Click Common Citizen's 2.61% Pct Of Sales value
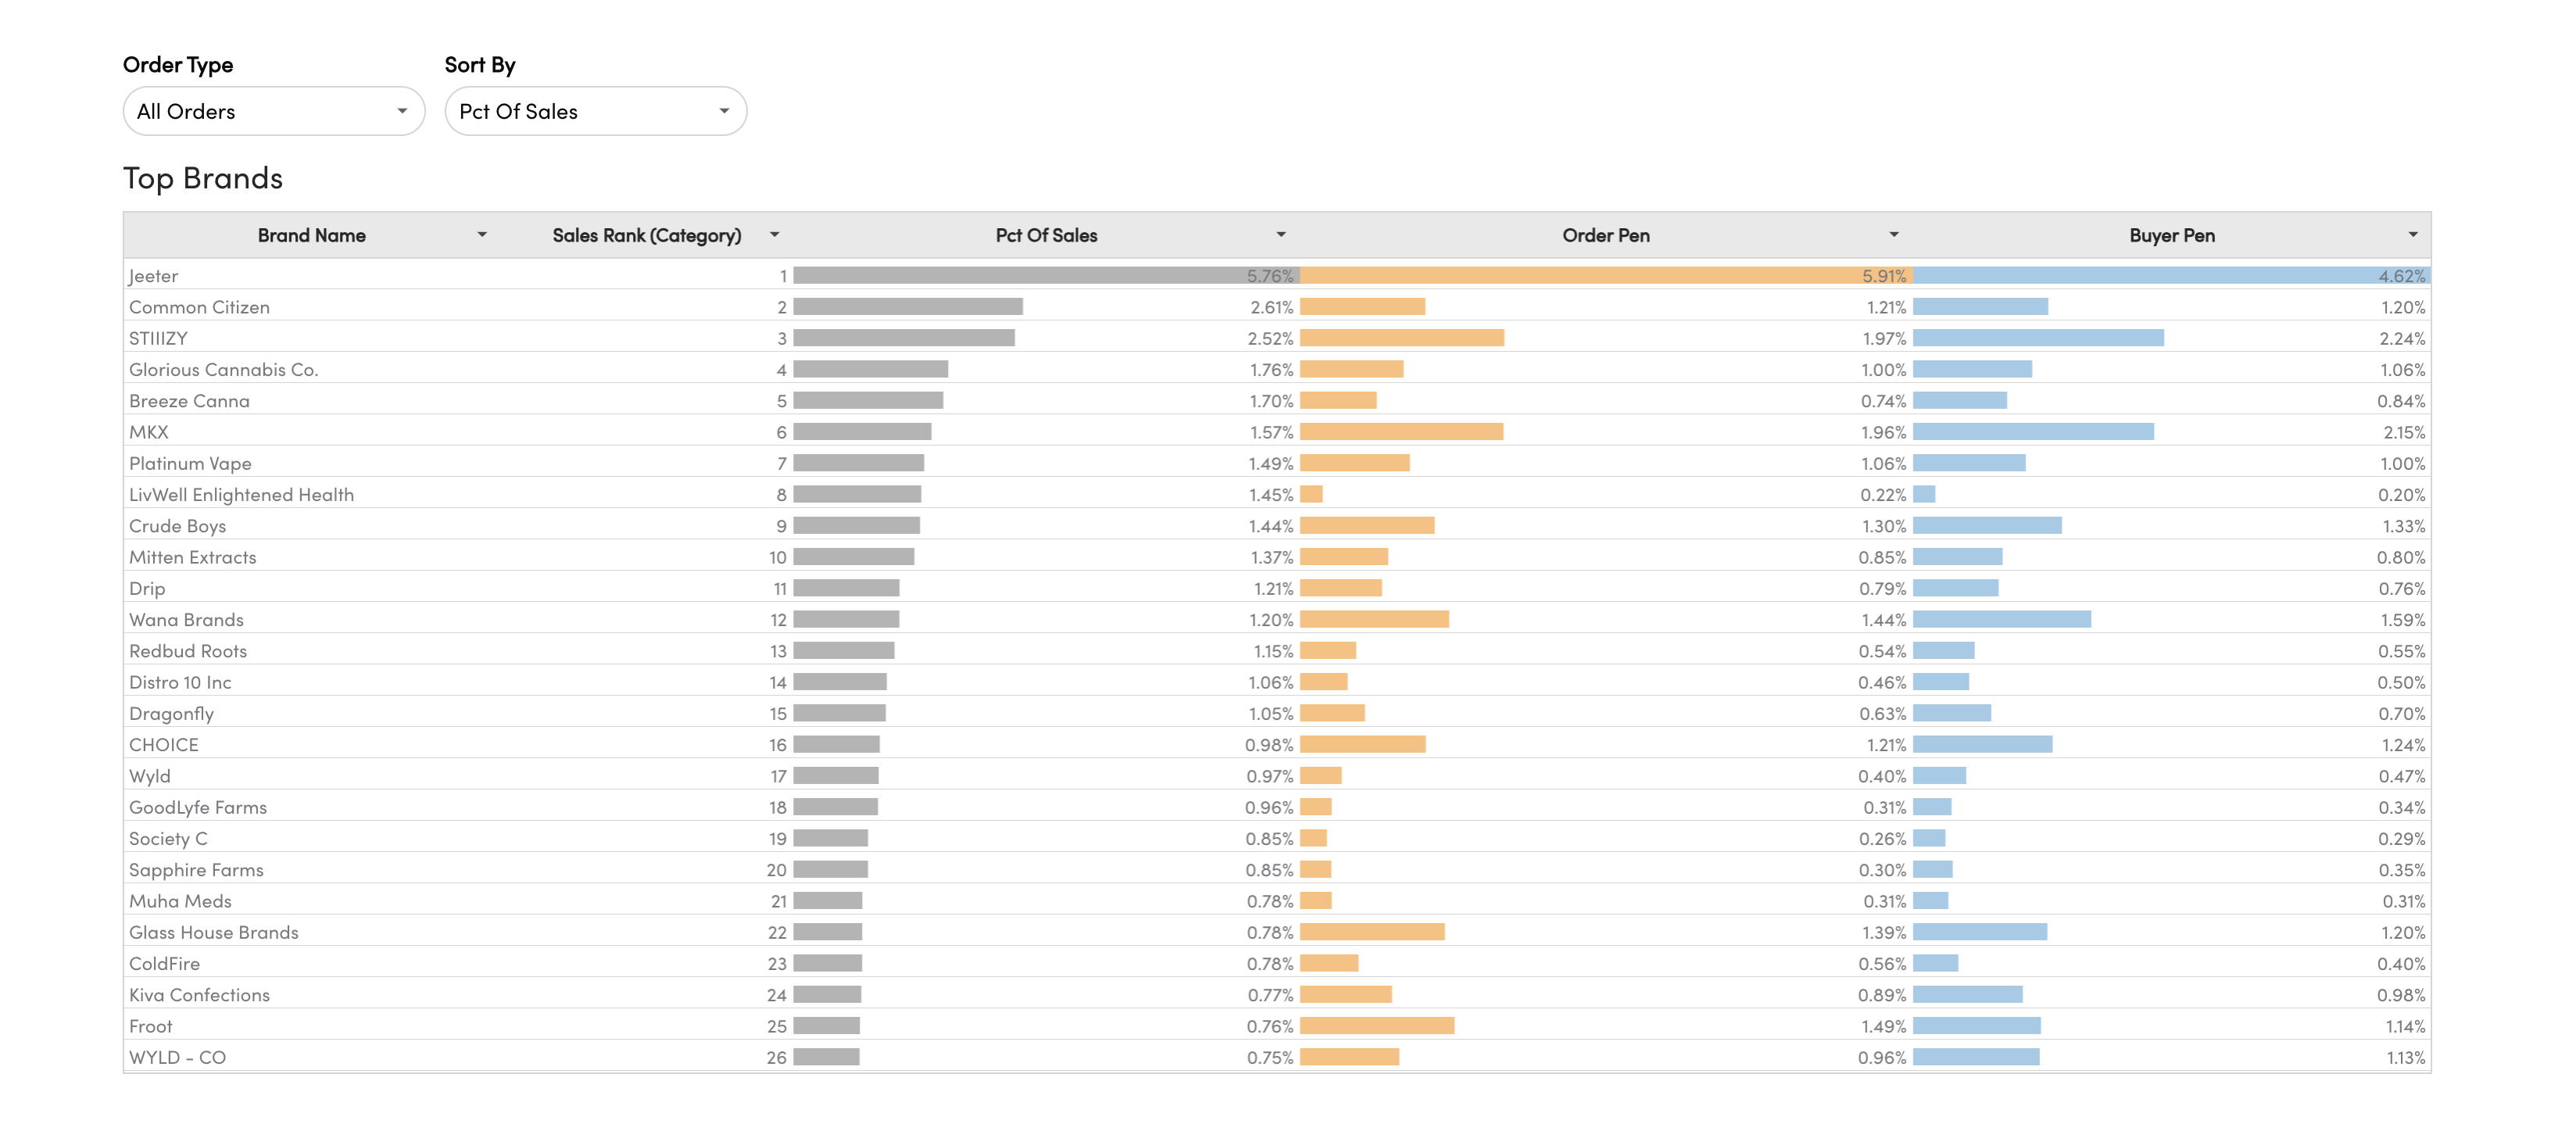The image size is (2576, 1124). point(1272,307)
